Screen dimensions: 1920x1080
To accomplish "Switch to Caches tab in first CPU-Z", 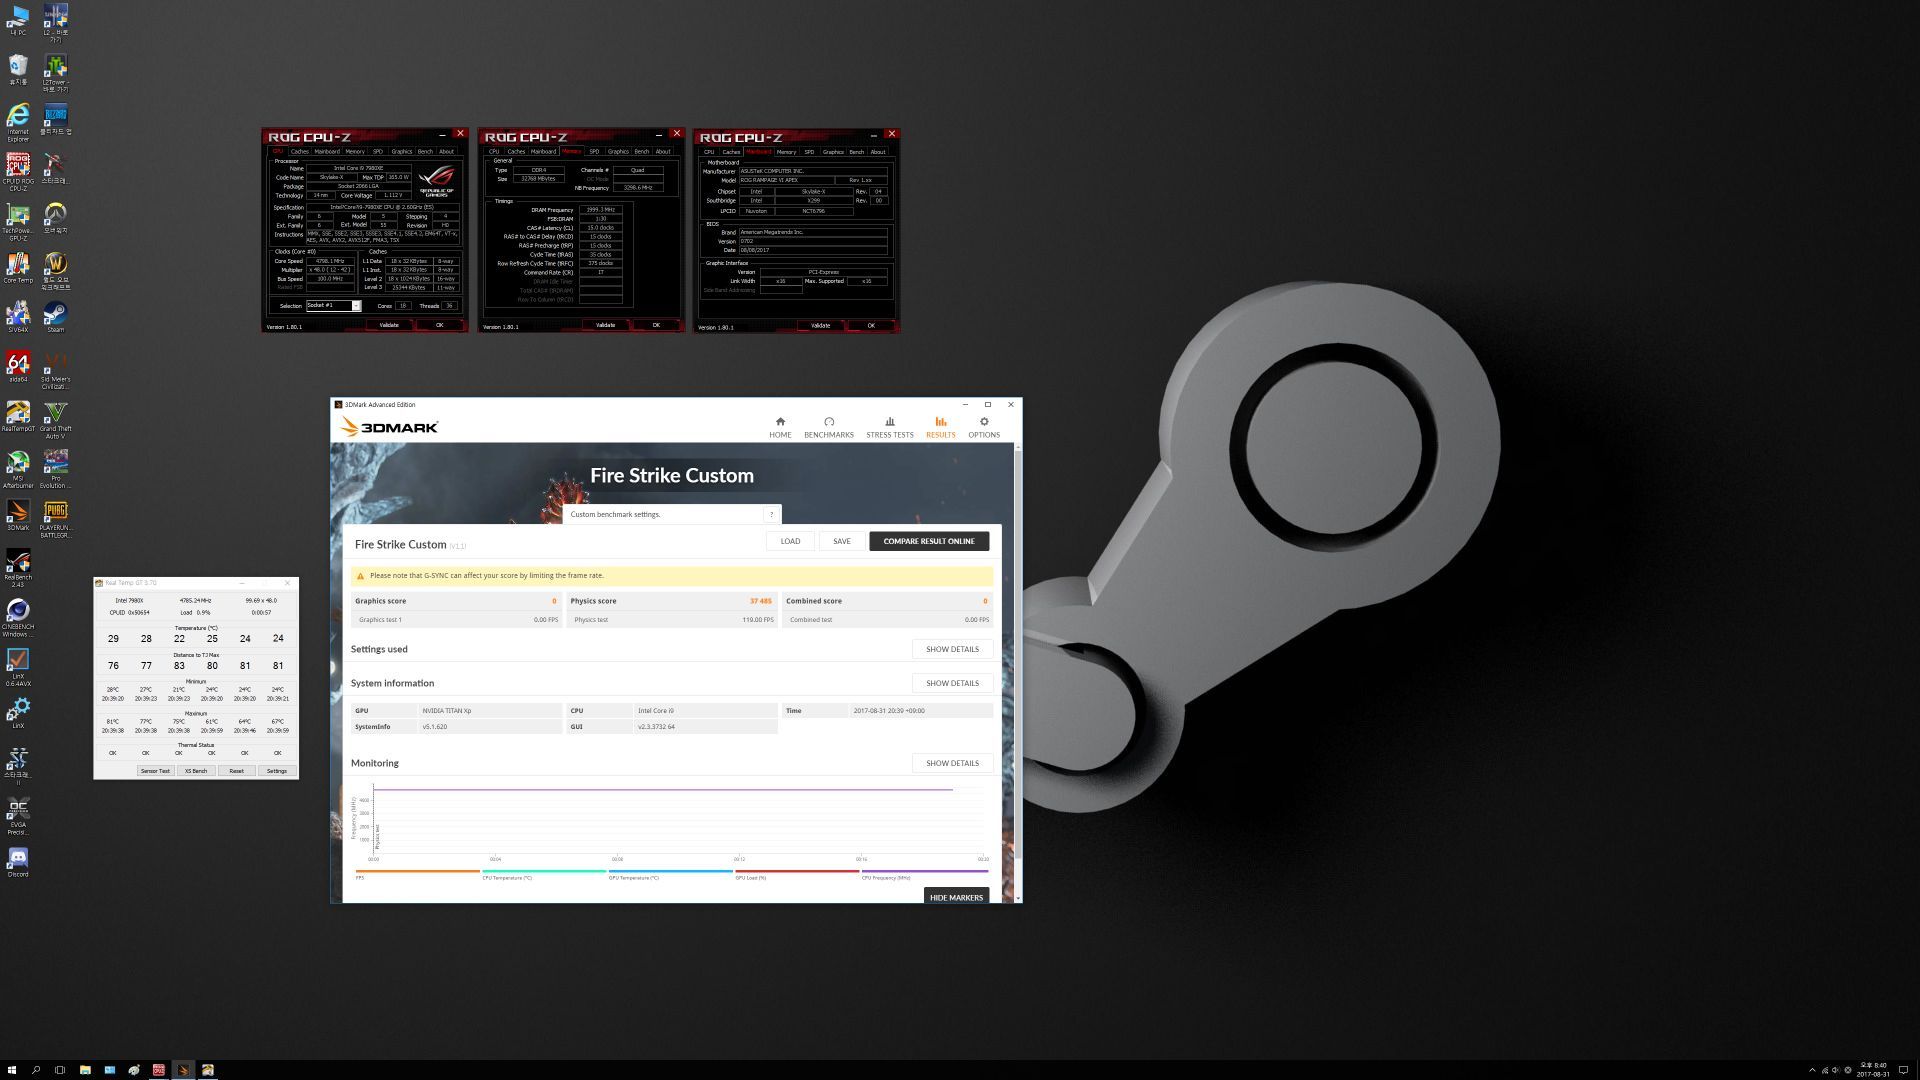I will [x=300, y=152].
